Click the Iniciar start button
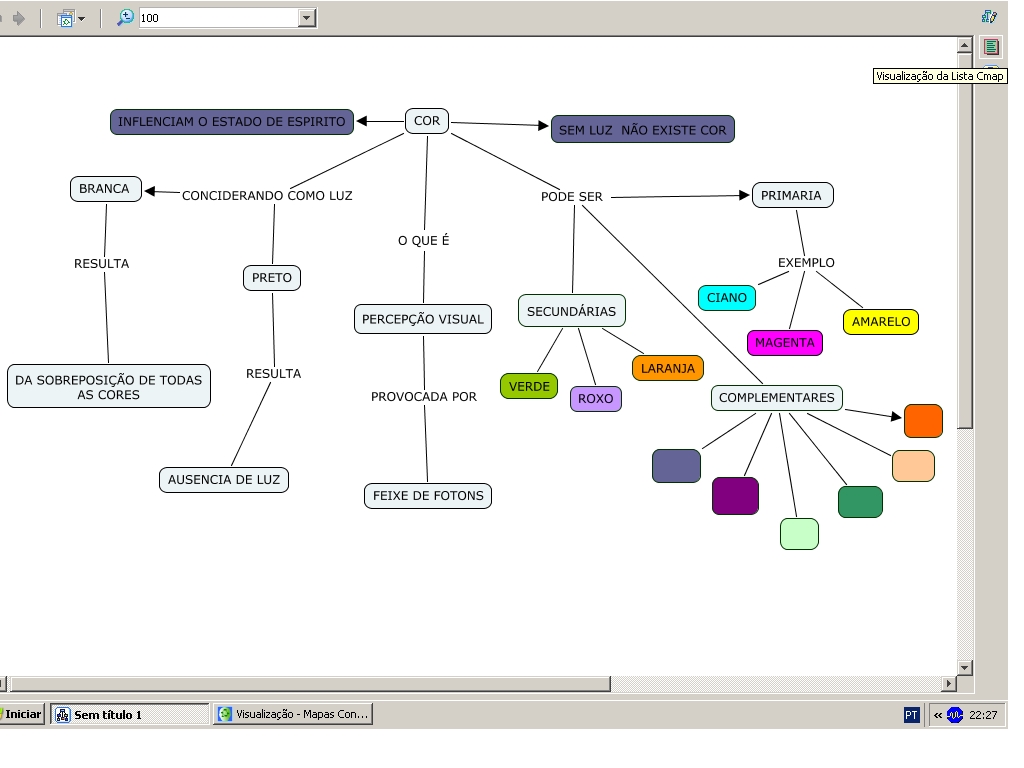This screenshot has width=1024, height=768. pyautogui.click(x=22, y=714)
